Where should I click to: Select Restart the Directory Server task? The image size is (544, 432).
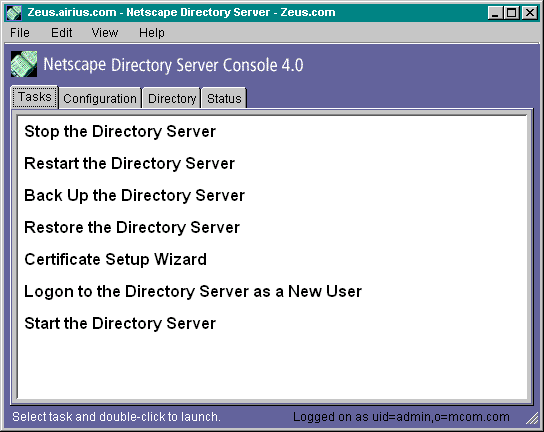point(129,163)
